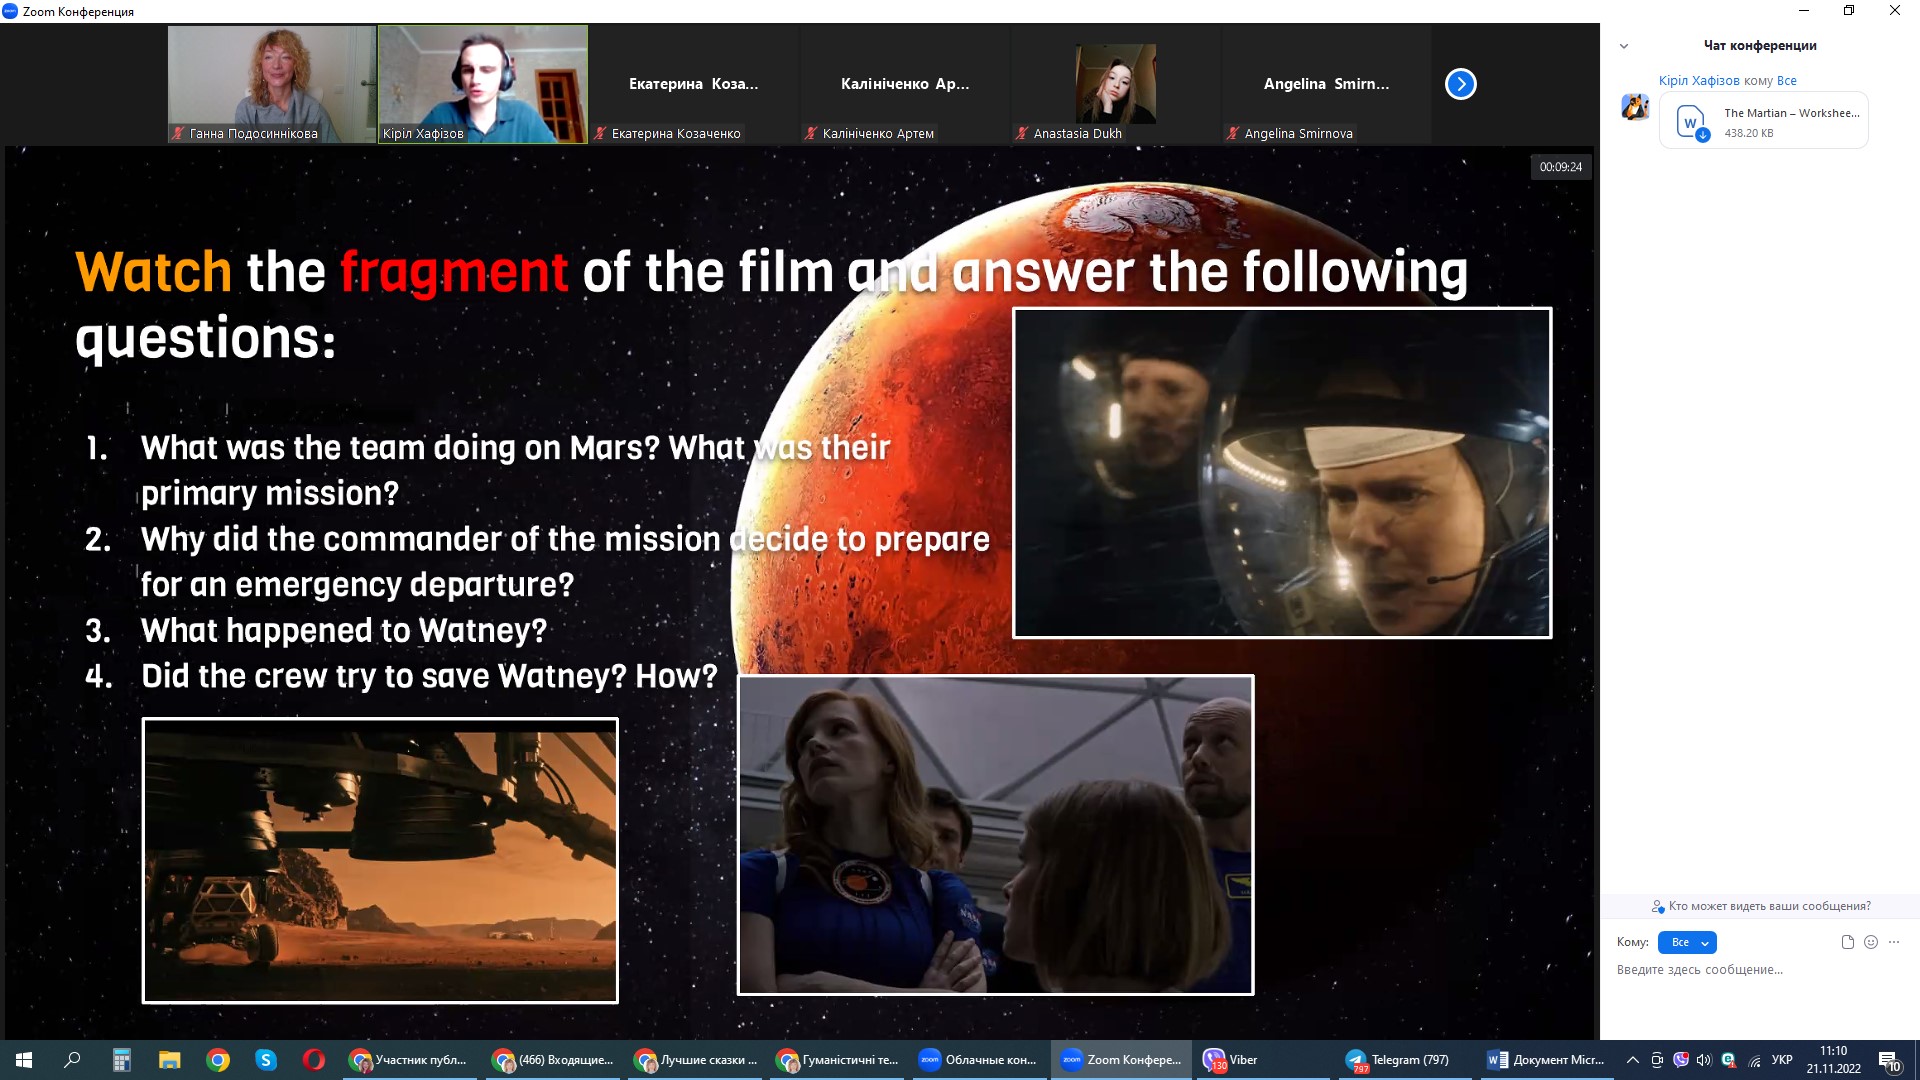
Task: Click the Wi-Fi network tray icon
Action: [1754, 1060]
